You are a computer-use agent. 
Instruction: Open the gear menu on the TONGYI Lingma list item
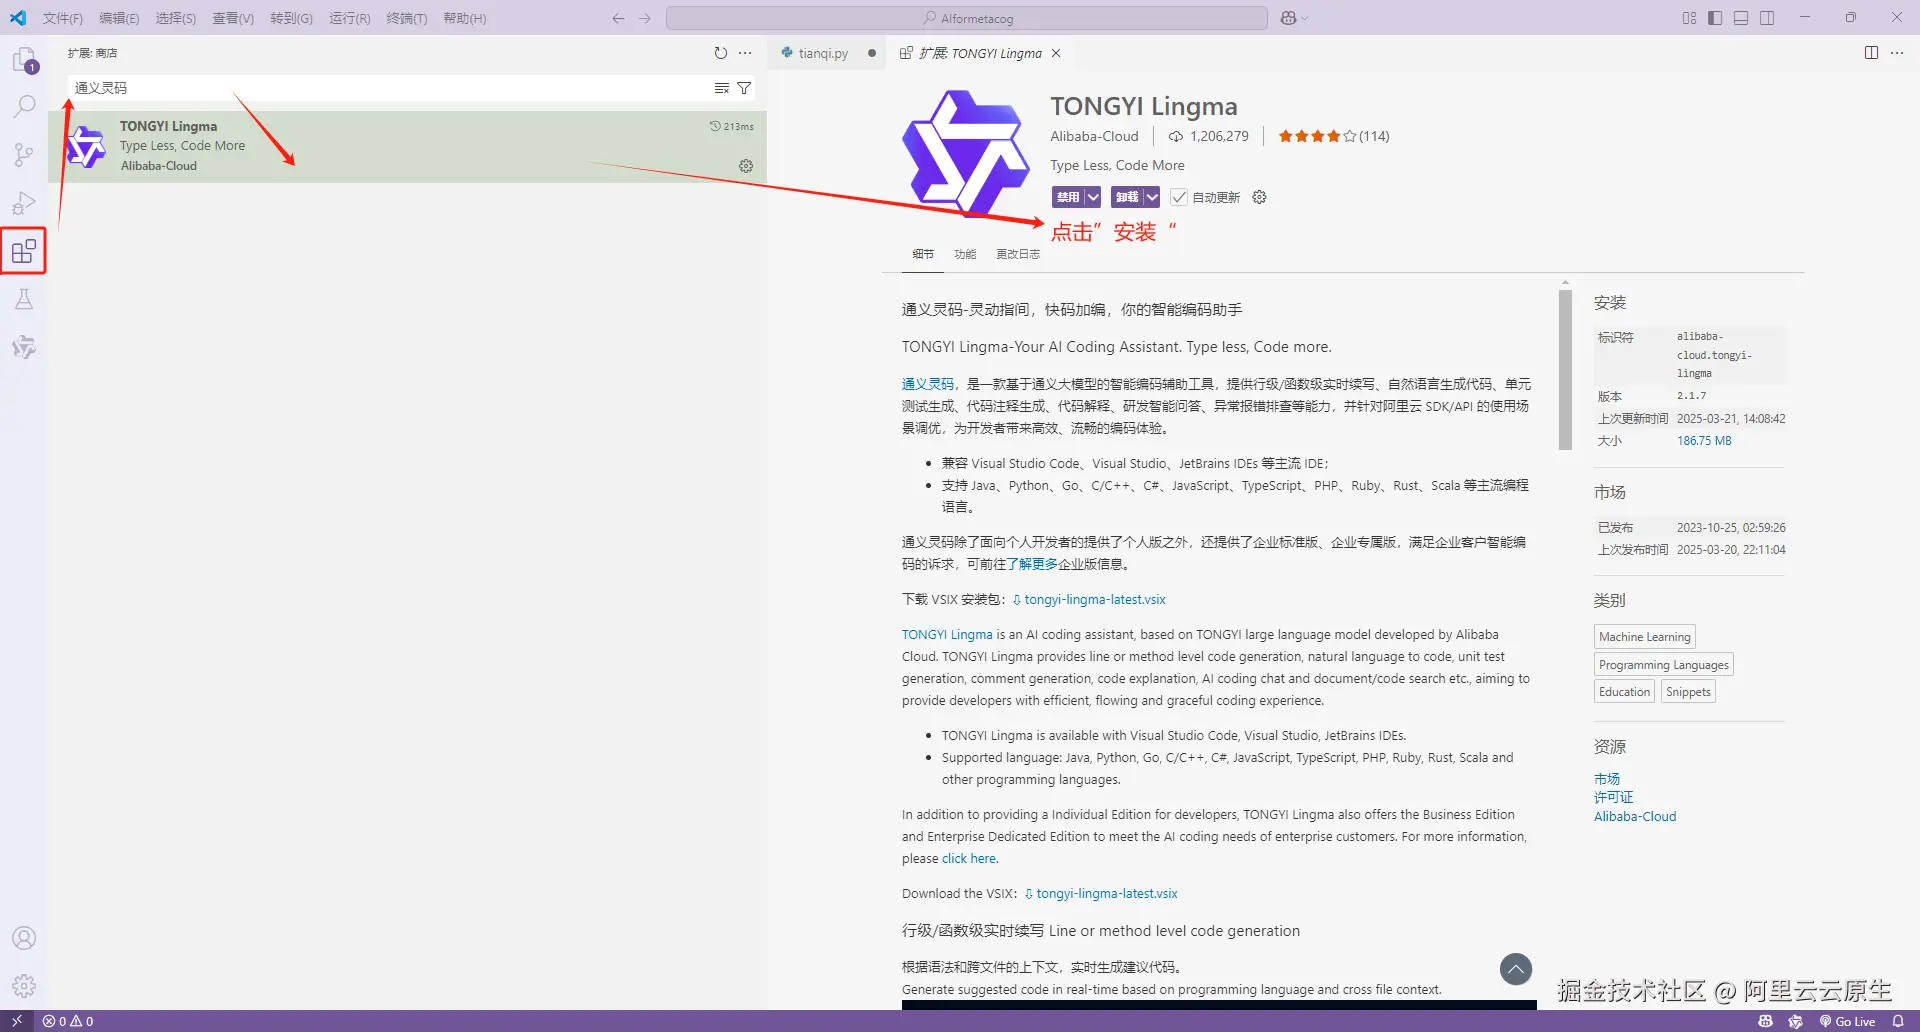click(746, 166)
